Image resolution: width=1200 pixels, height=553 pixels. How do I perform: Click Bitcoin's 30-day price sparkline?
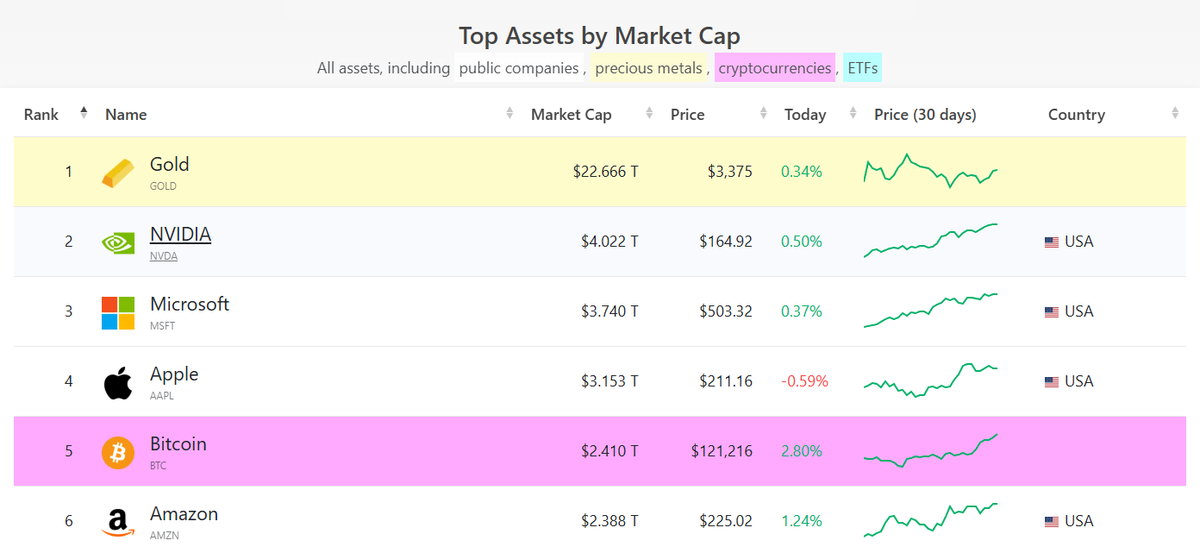(x=930, y=451)
